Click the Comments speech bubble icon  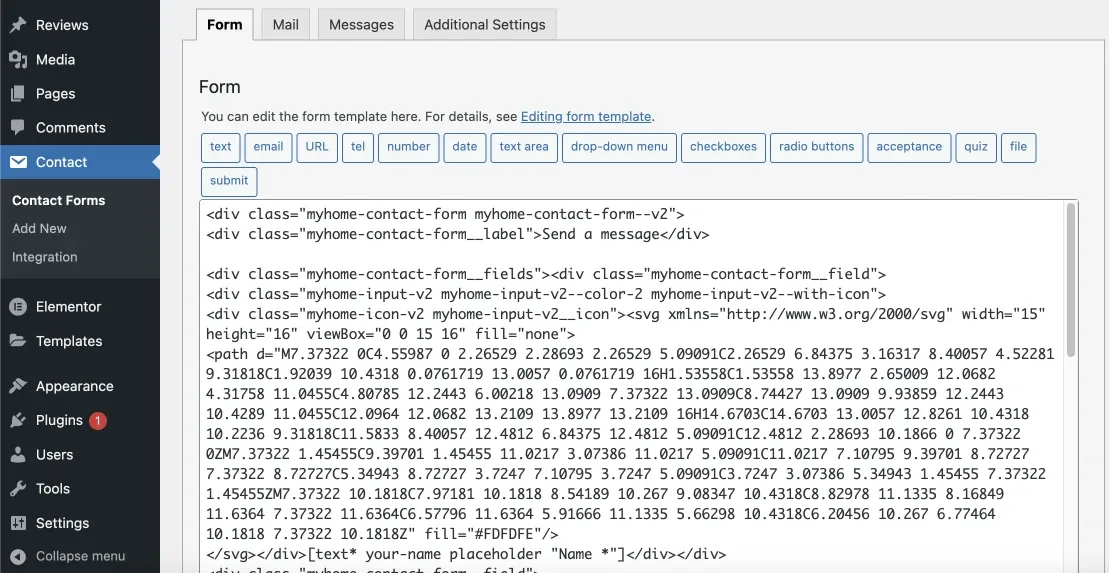18,127
